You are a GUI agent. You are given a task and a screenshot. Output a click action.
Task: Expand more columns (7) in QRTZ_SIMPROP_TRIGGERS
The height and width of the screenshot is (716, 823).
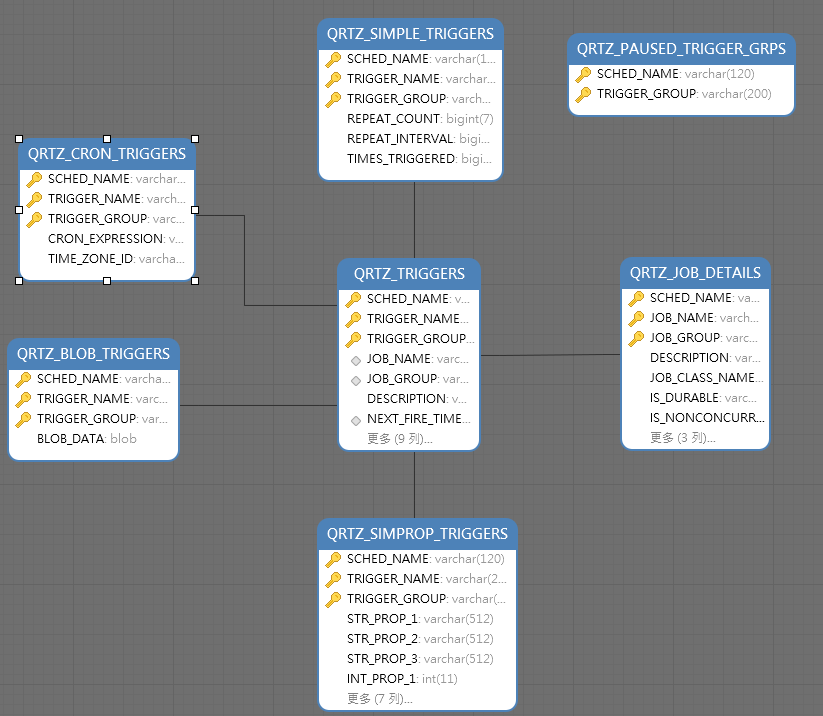379,699
